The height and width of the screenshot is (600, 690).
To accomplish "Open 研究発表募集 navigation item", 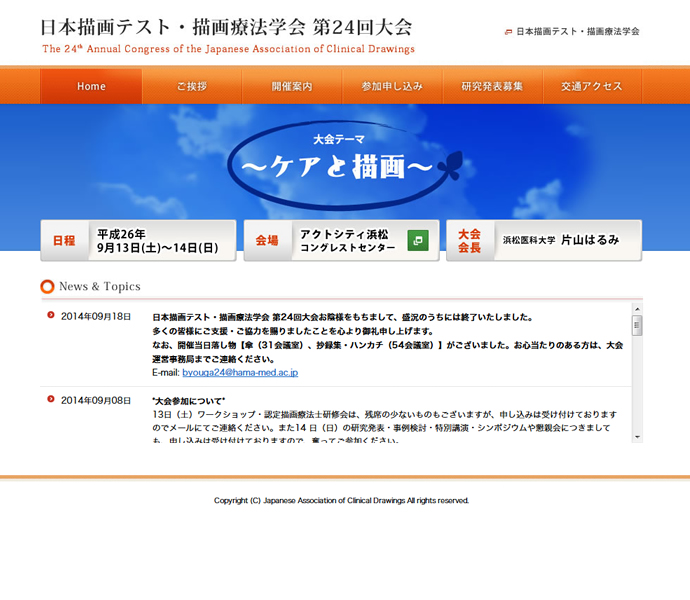I will click(x=492, y=86).
